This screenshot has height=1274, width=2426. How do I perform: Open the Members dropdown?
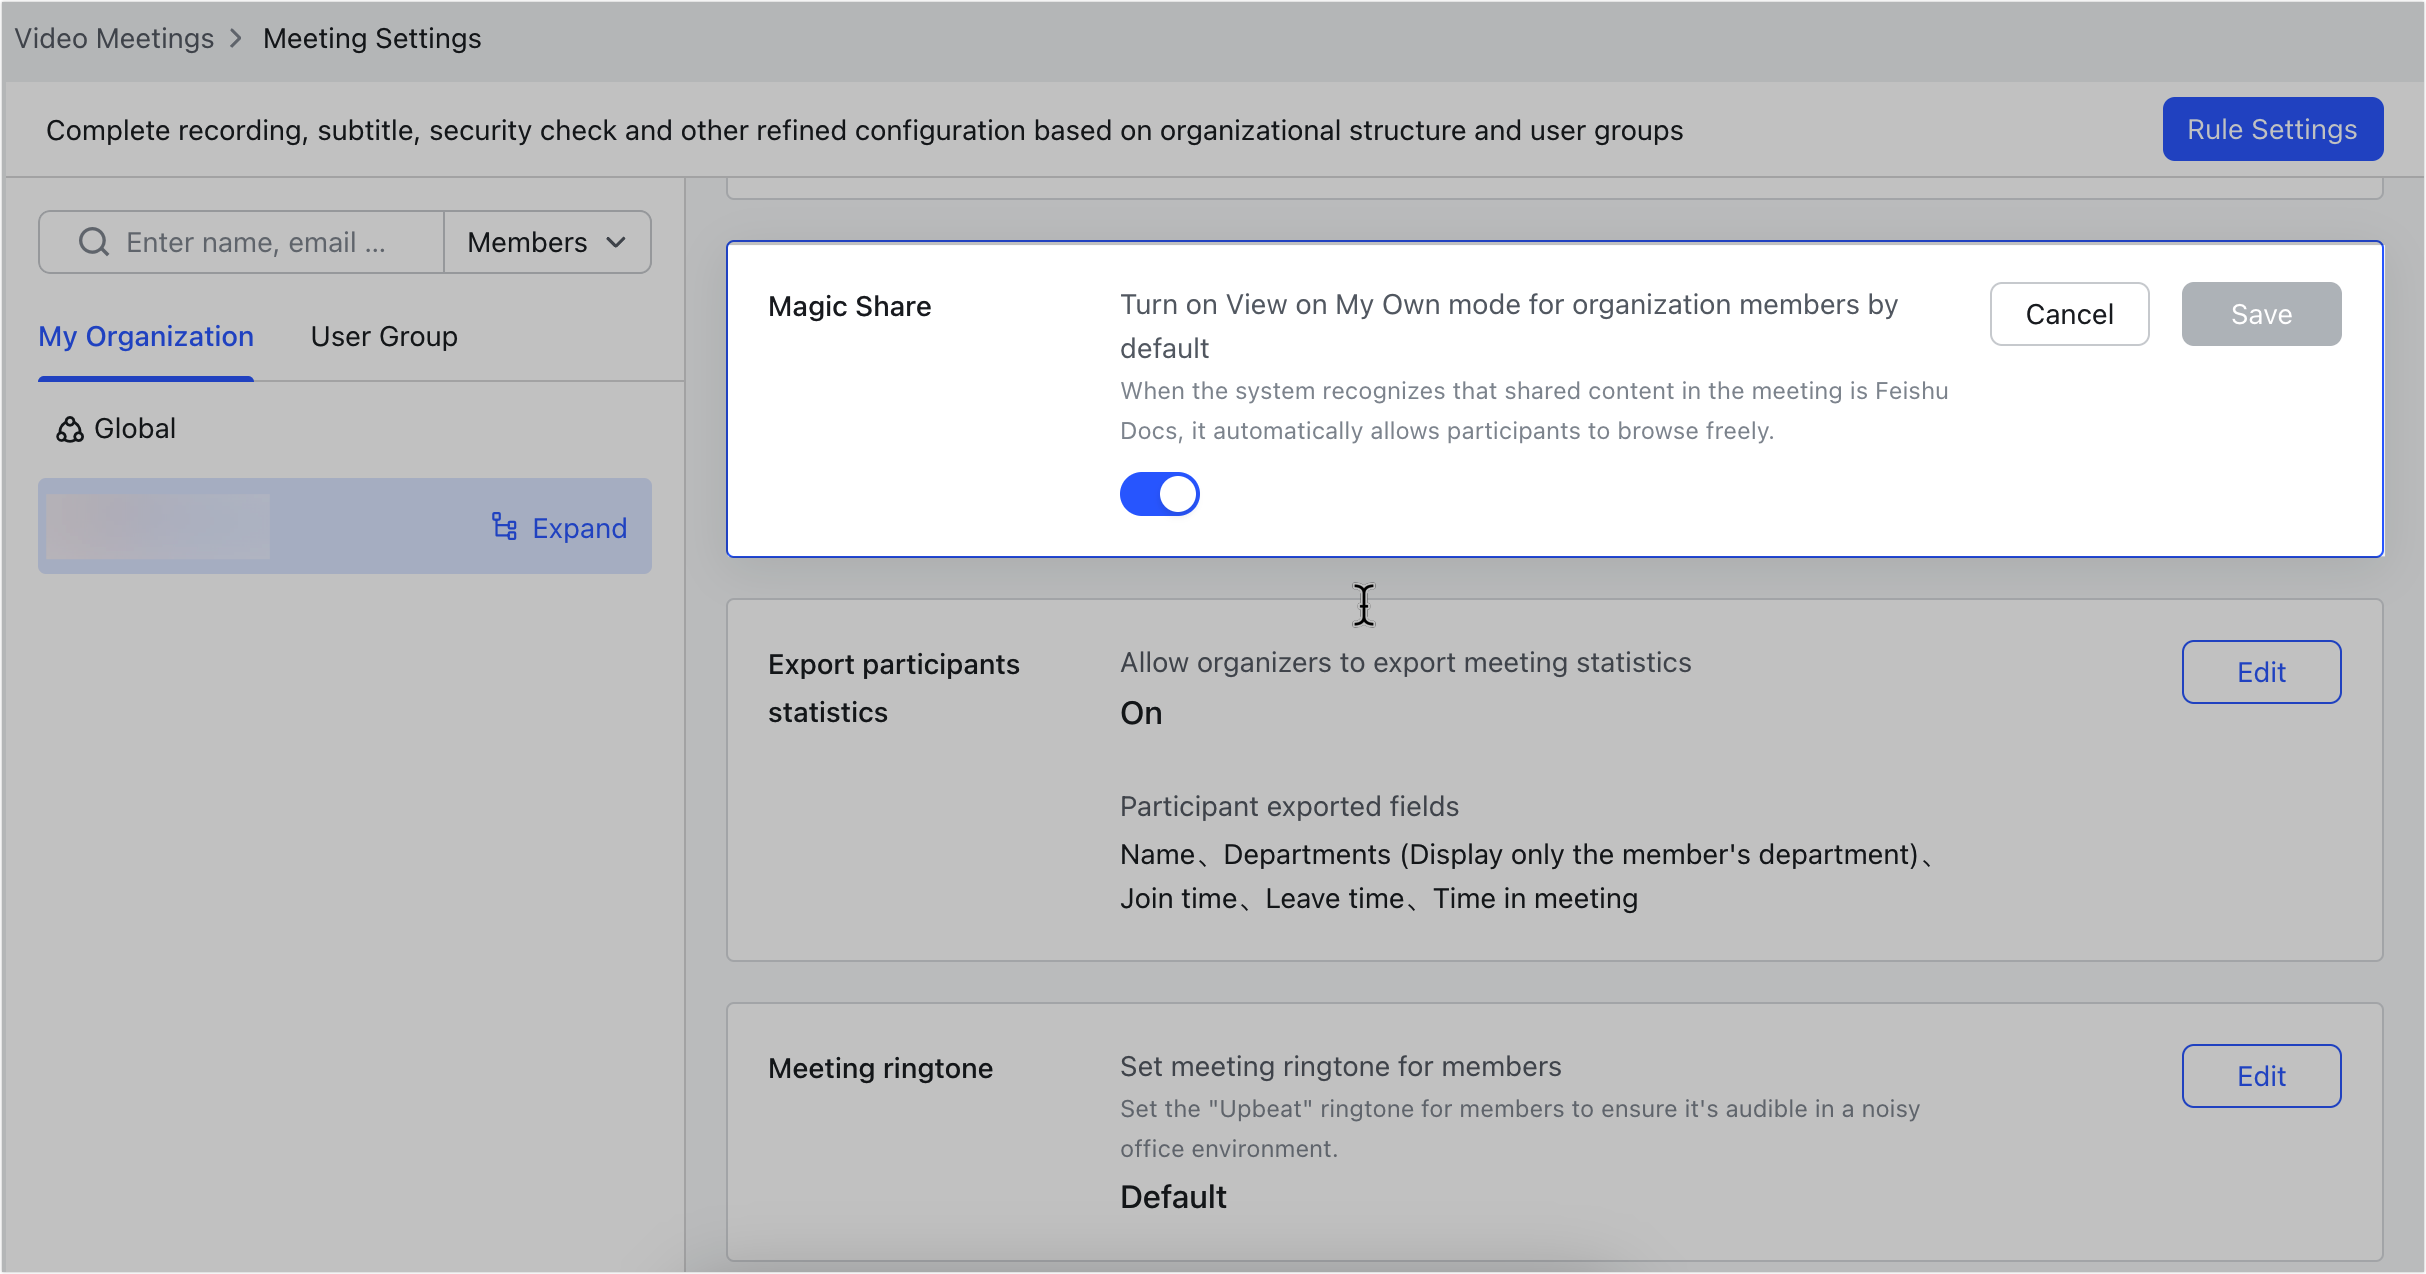coord(547,242)
